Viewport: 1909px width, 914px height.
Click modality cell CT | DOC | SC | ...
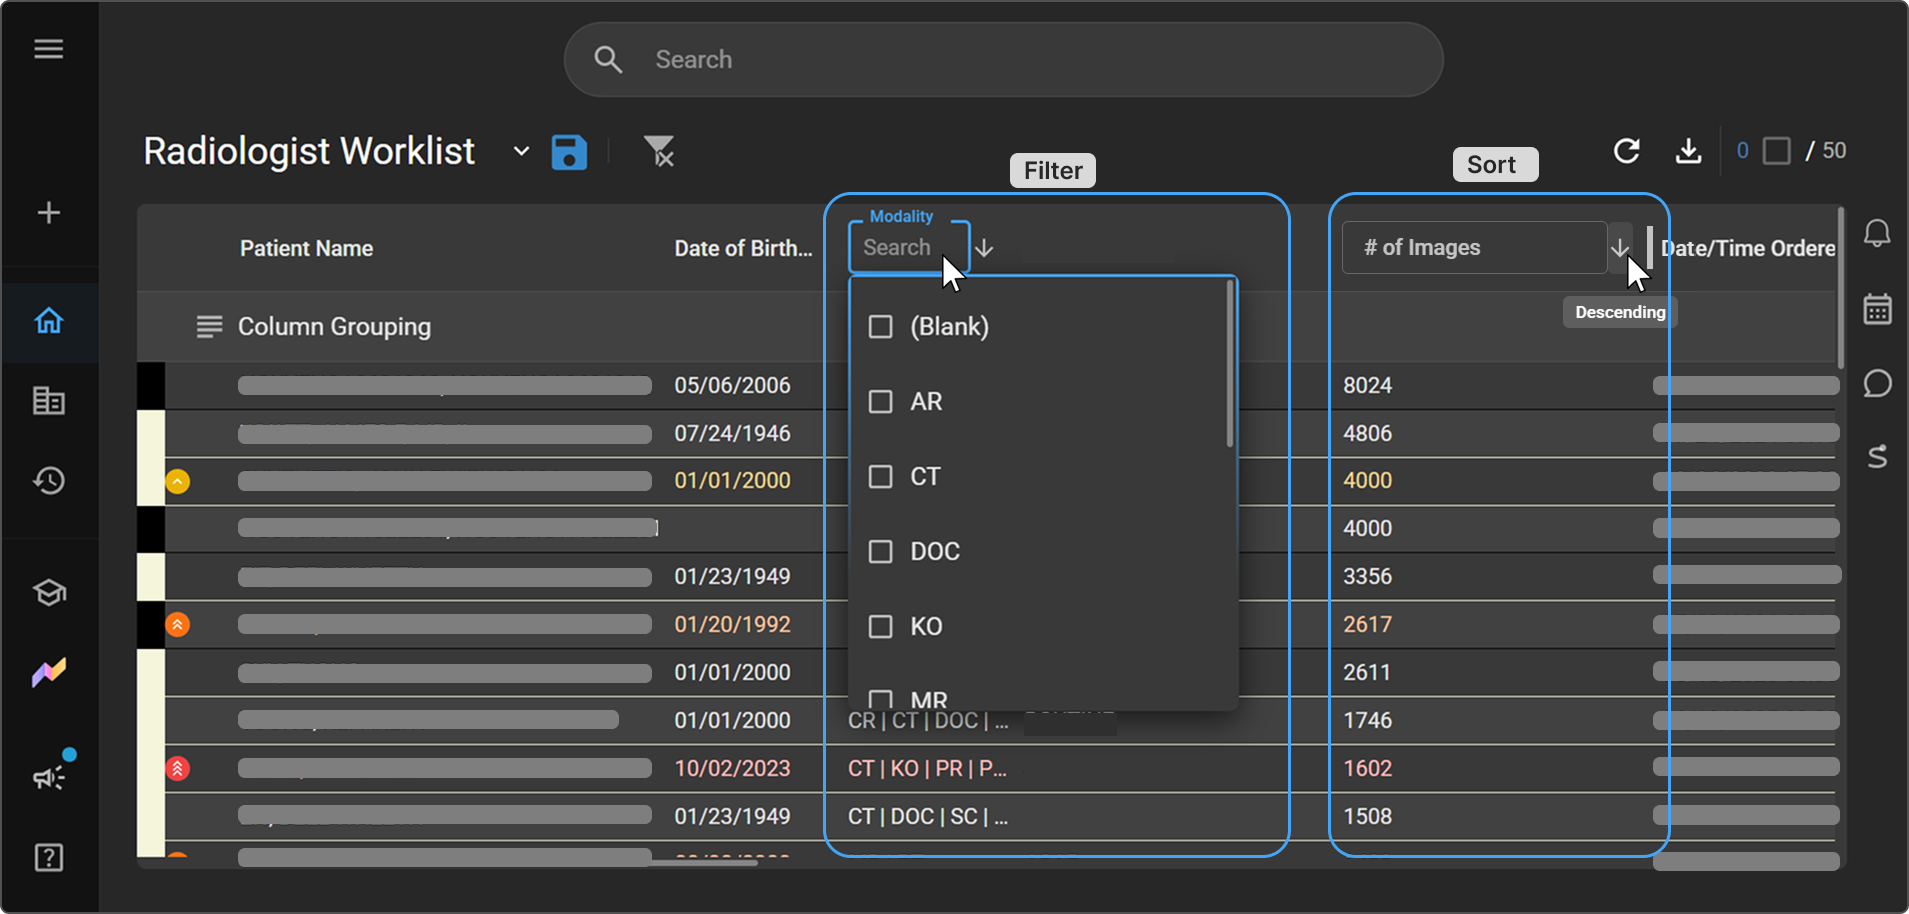click(928, 817)
